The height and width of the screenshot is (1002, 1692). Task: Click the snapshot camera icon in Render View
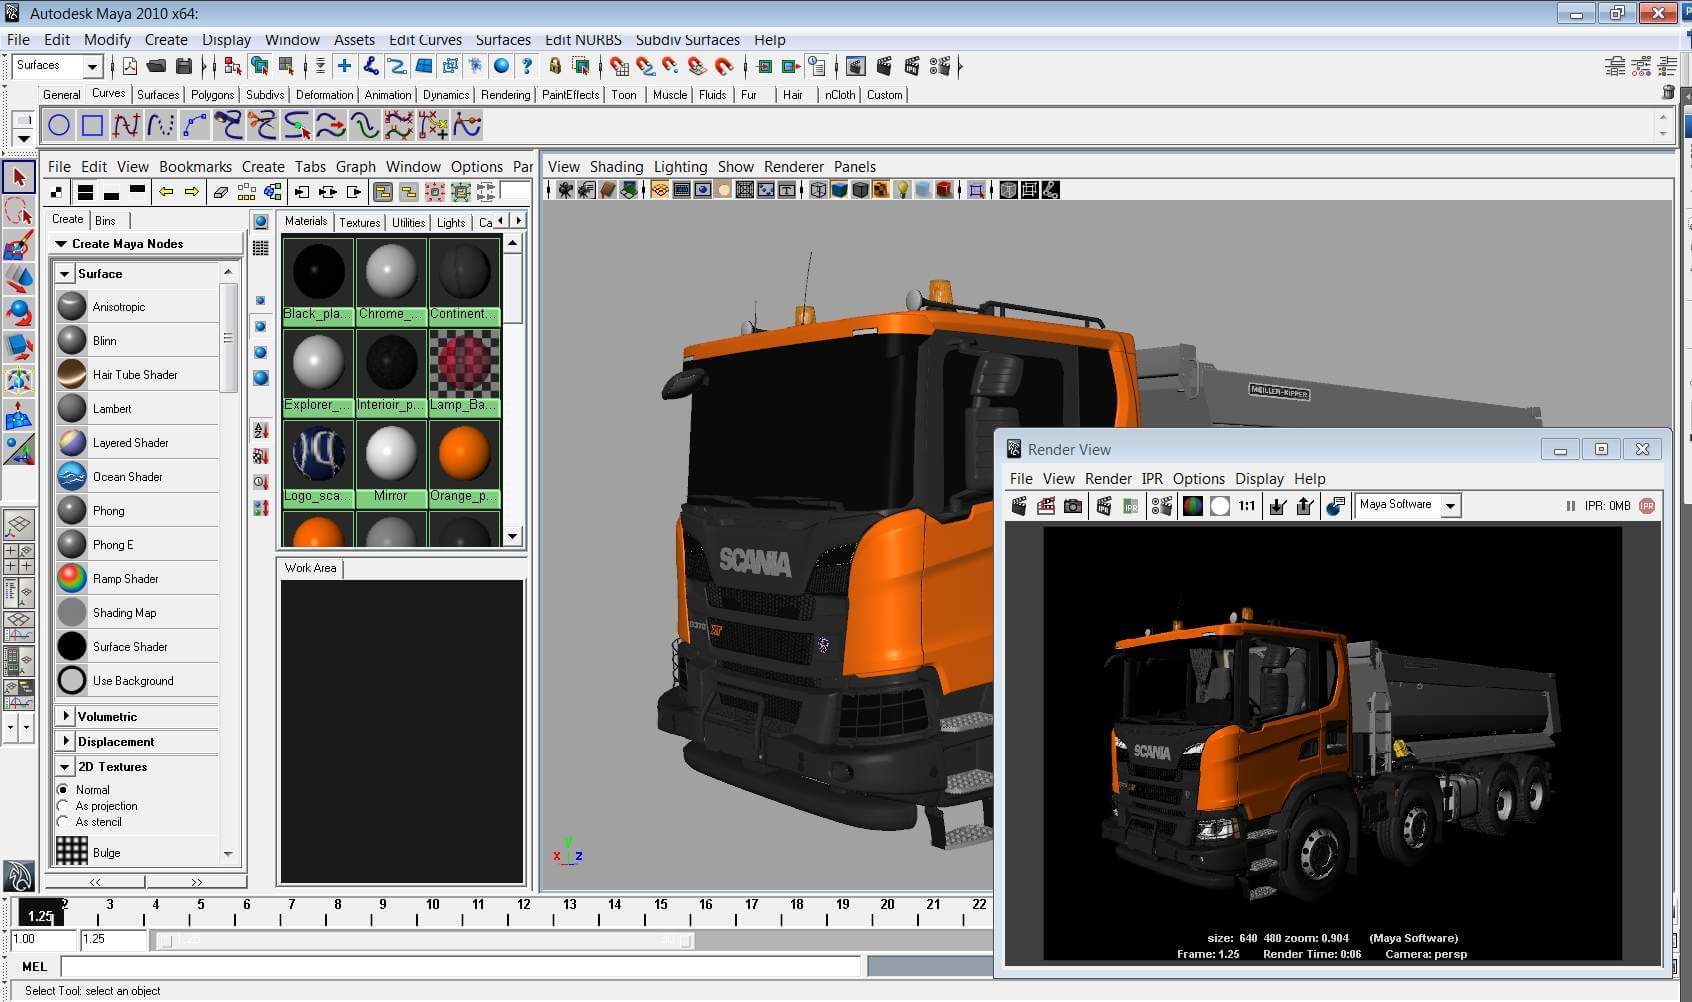tap(1072, 506)
